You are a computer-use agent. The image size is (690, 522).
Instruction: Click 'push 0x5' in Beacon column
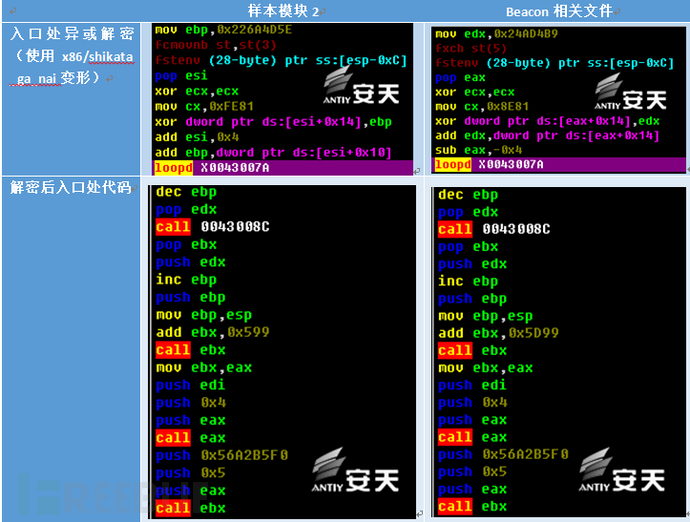click(472, 472)
